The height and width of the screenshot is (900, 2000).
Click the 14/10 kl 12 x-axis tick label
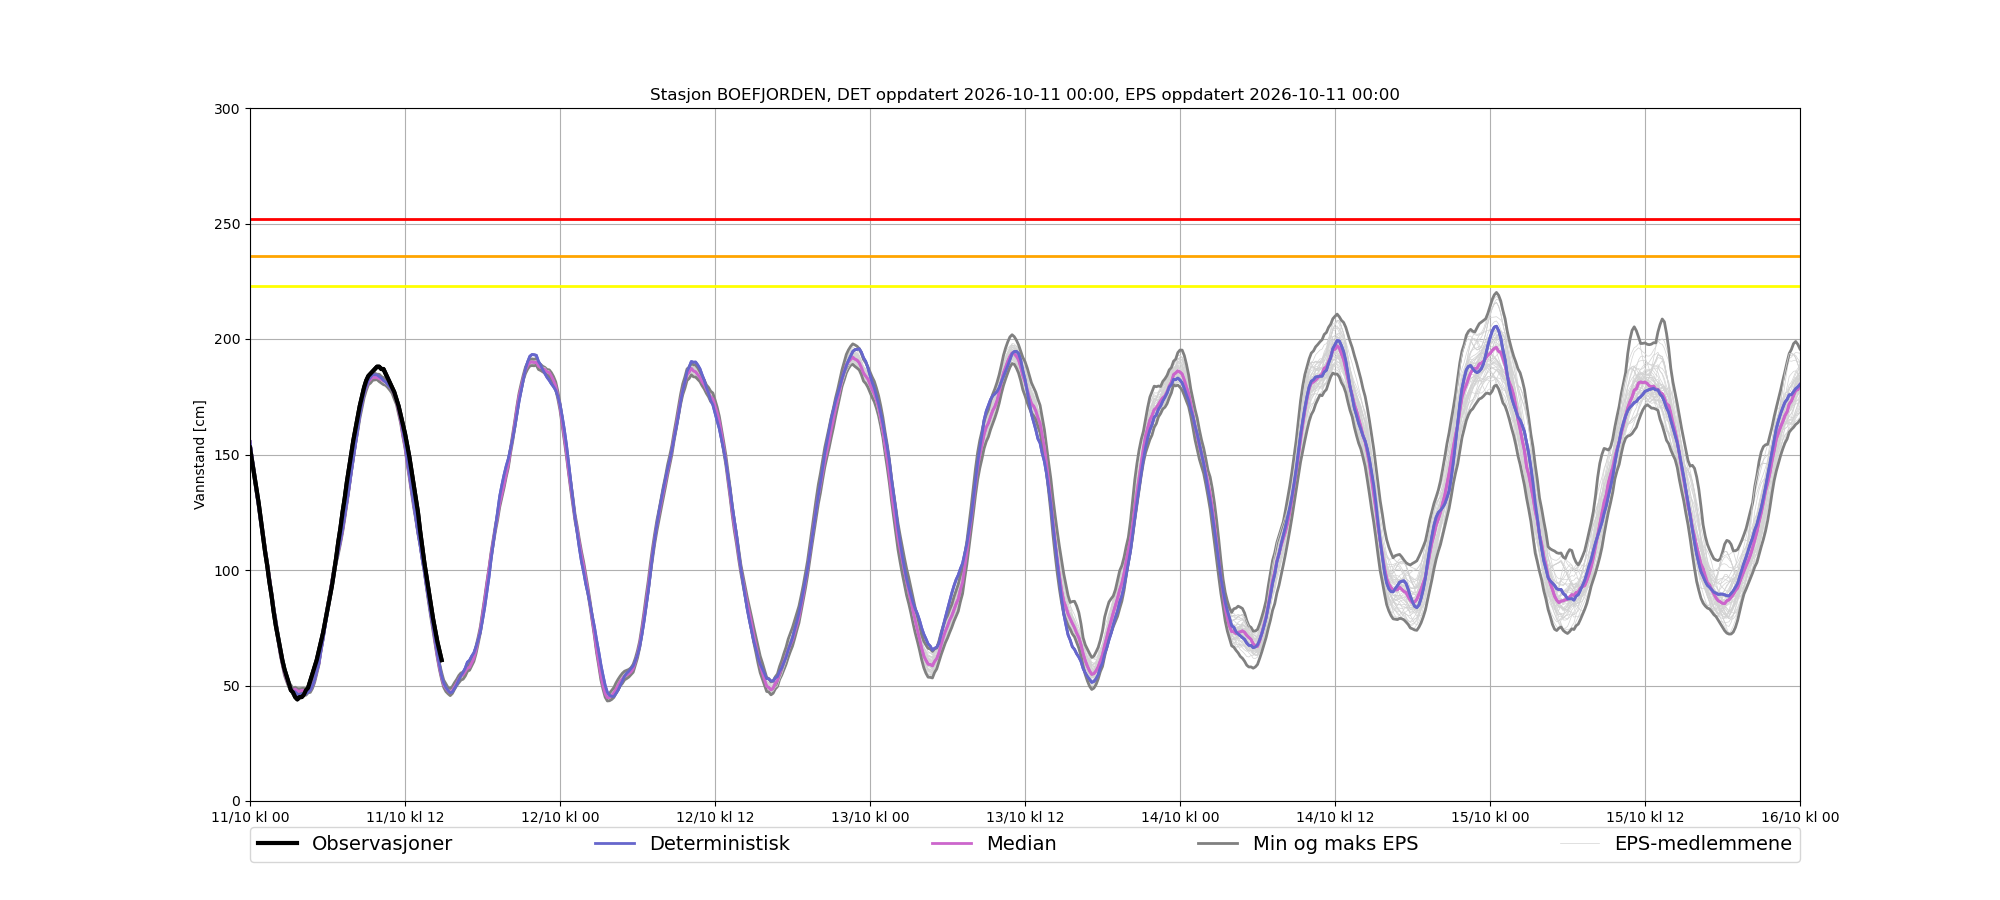[x=1335, y=817]
